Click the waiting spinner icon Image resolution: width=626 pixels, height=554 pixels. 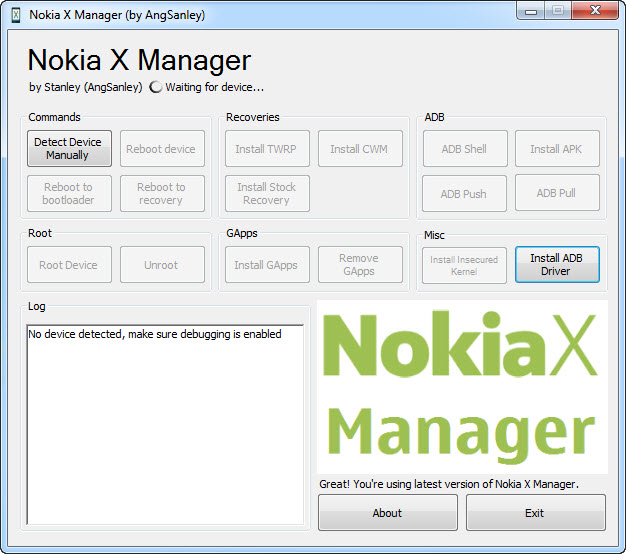point(156,87)
